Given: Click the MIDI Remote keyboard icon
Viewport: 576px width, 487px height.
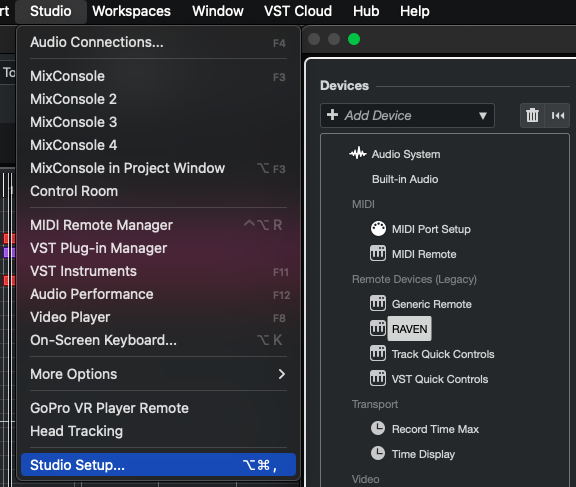Looking at the screenshot, I should point(378,253).
